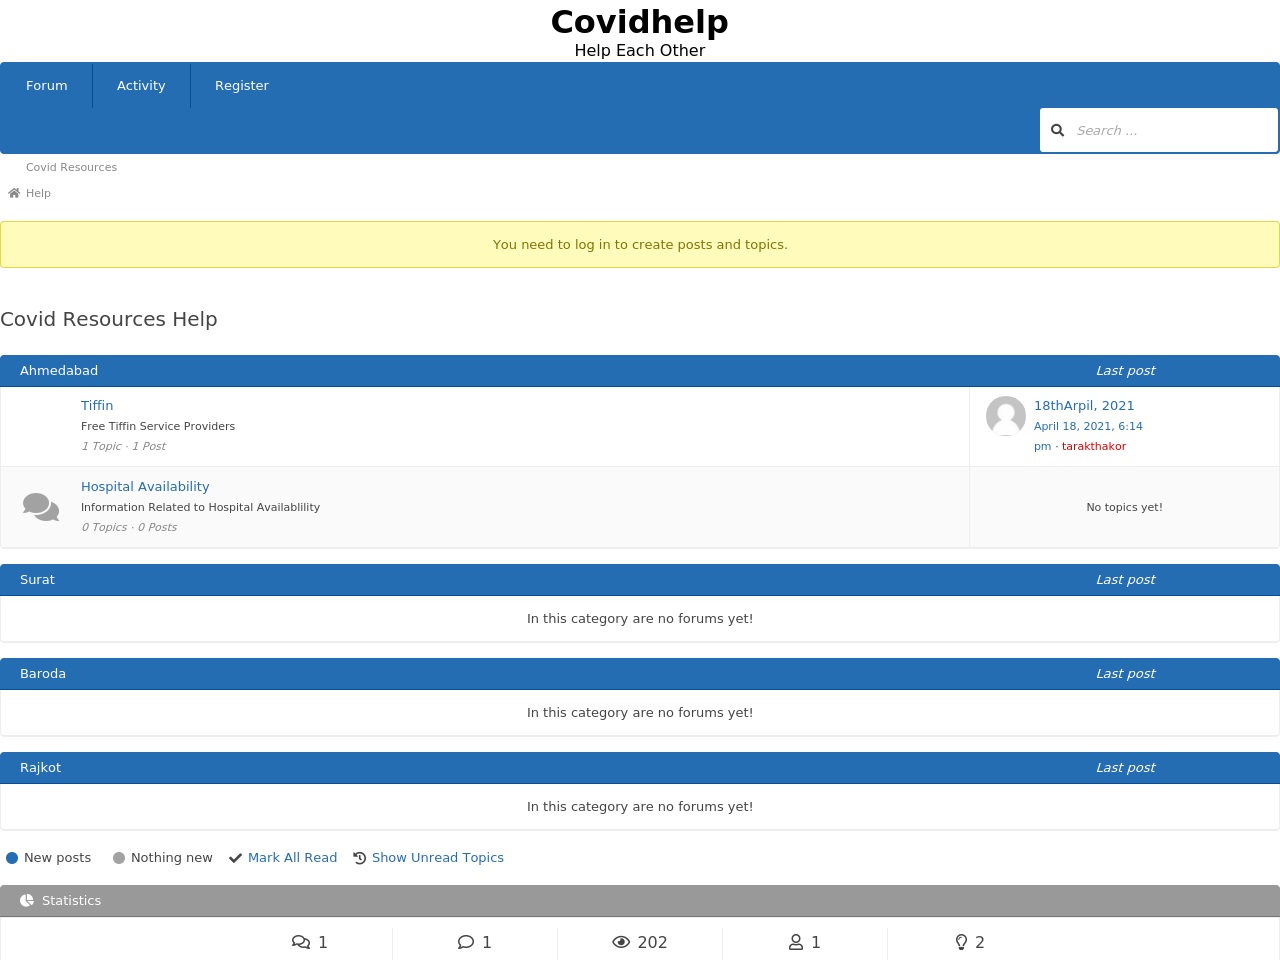Viewport: 1280px width, 960px height.
Task: Click the history icon beside Show Unread Topics
Action: pyautogui.click(x=360, y=858)
